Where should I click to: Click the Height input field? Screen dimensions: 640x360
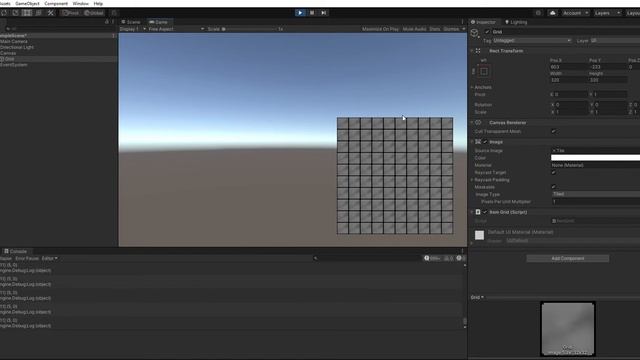click(607, 80)
